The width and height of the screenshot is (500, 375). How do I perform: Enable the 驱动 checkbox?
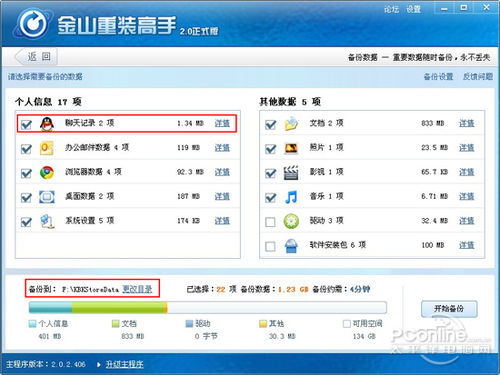point(270,222)
